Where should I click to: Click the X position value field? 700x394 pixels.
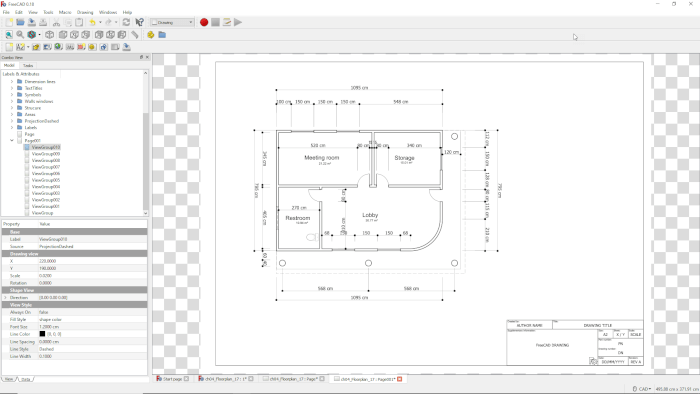[92, 261]
